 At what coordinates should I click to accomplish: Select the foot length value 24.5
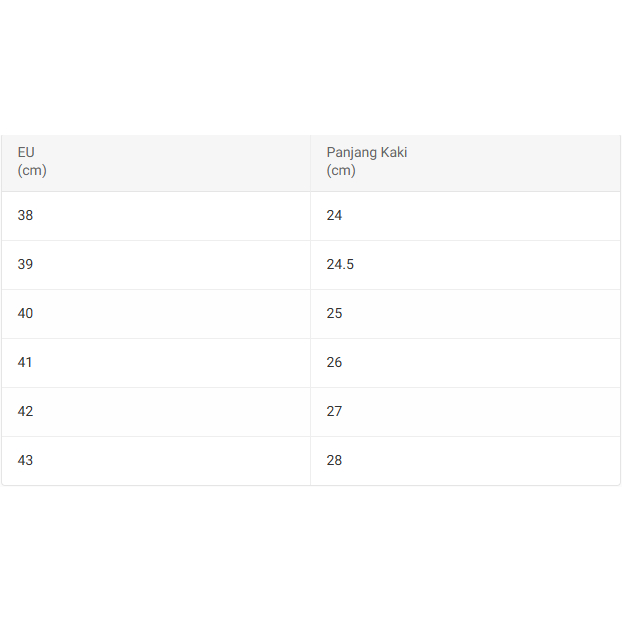[x=340, y=265]
